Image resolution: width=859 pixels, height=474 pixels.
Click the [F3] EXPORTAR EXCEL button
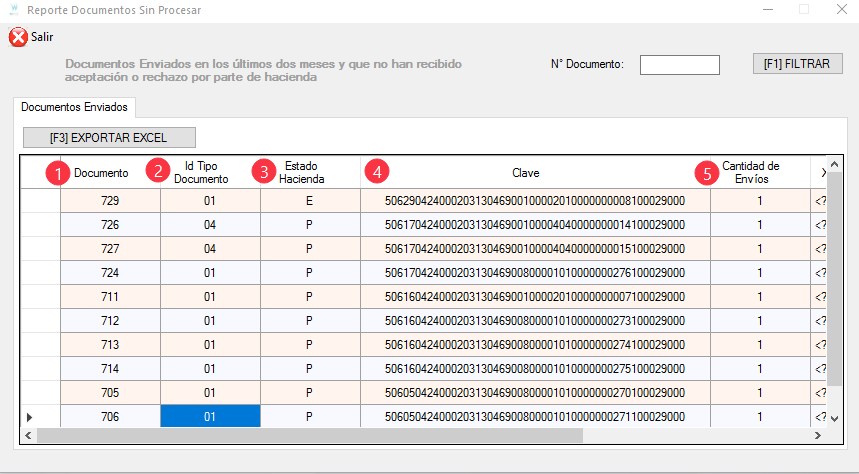coord(109,138)
